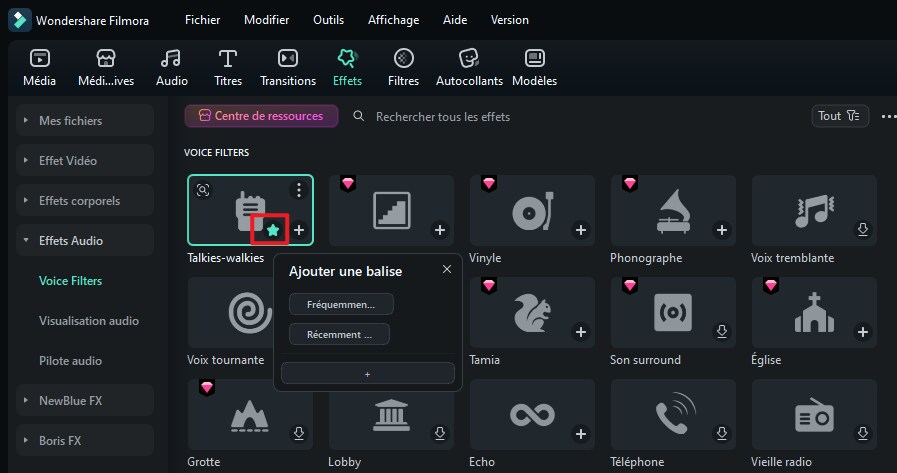This screenshot has height=473, width=897.
Task: Add a new tag with plus button
Action: [368, 373]
